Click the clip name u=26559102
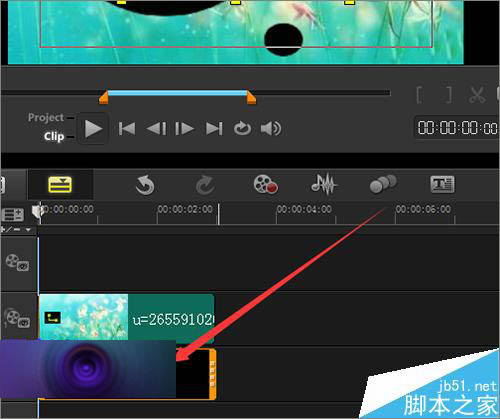This screenshot has width=500, height=419. (x=173, y=320)
